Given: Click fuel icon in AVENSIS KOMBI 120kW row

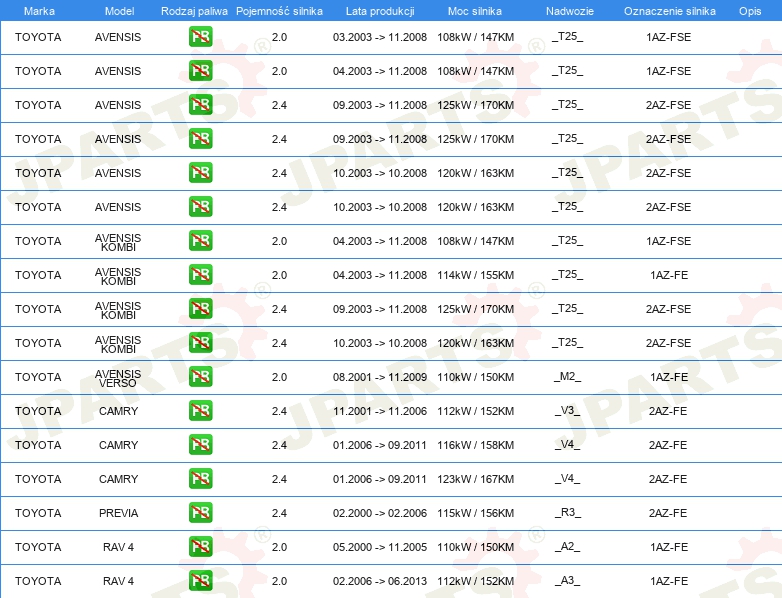Looking at the screenshot, I should pos(200,342).
